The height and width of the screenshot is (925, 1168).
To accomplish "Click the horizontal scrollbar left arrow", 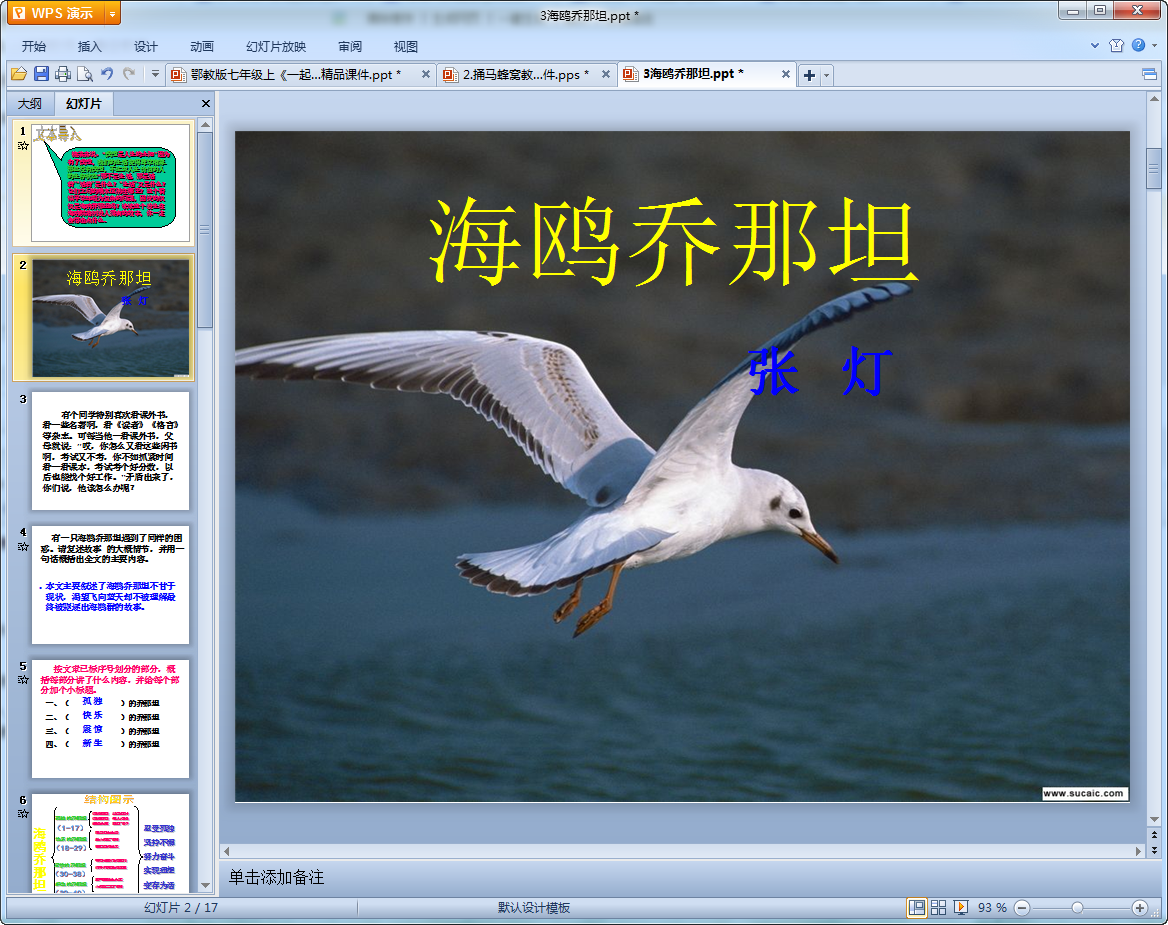I will (x=226, y=851).
